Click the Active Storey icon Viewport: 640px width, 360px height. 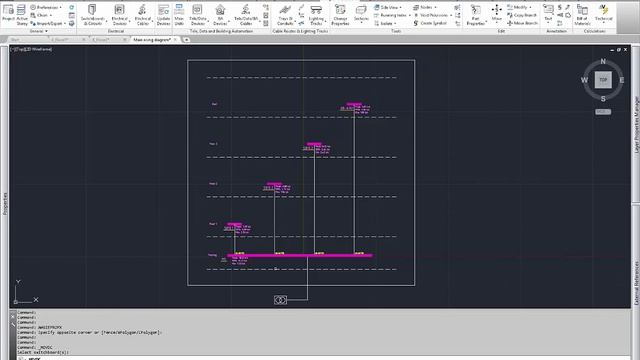pyautogui.click(x=22, y=14)
